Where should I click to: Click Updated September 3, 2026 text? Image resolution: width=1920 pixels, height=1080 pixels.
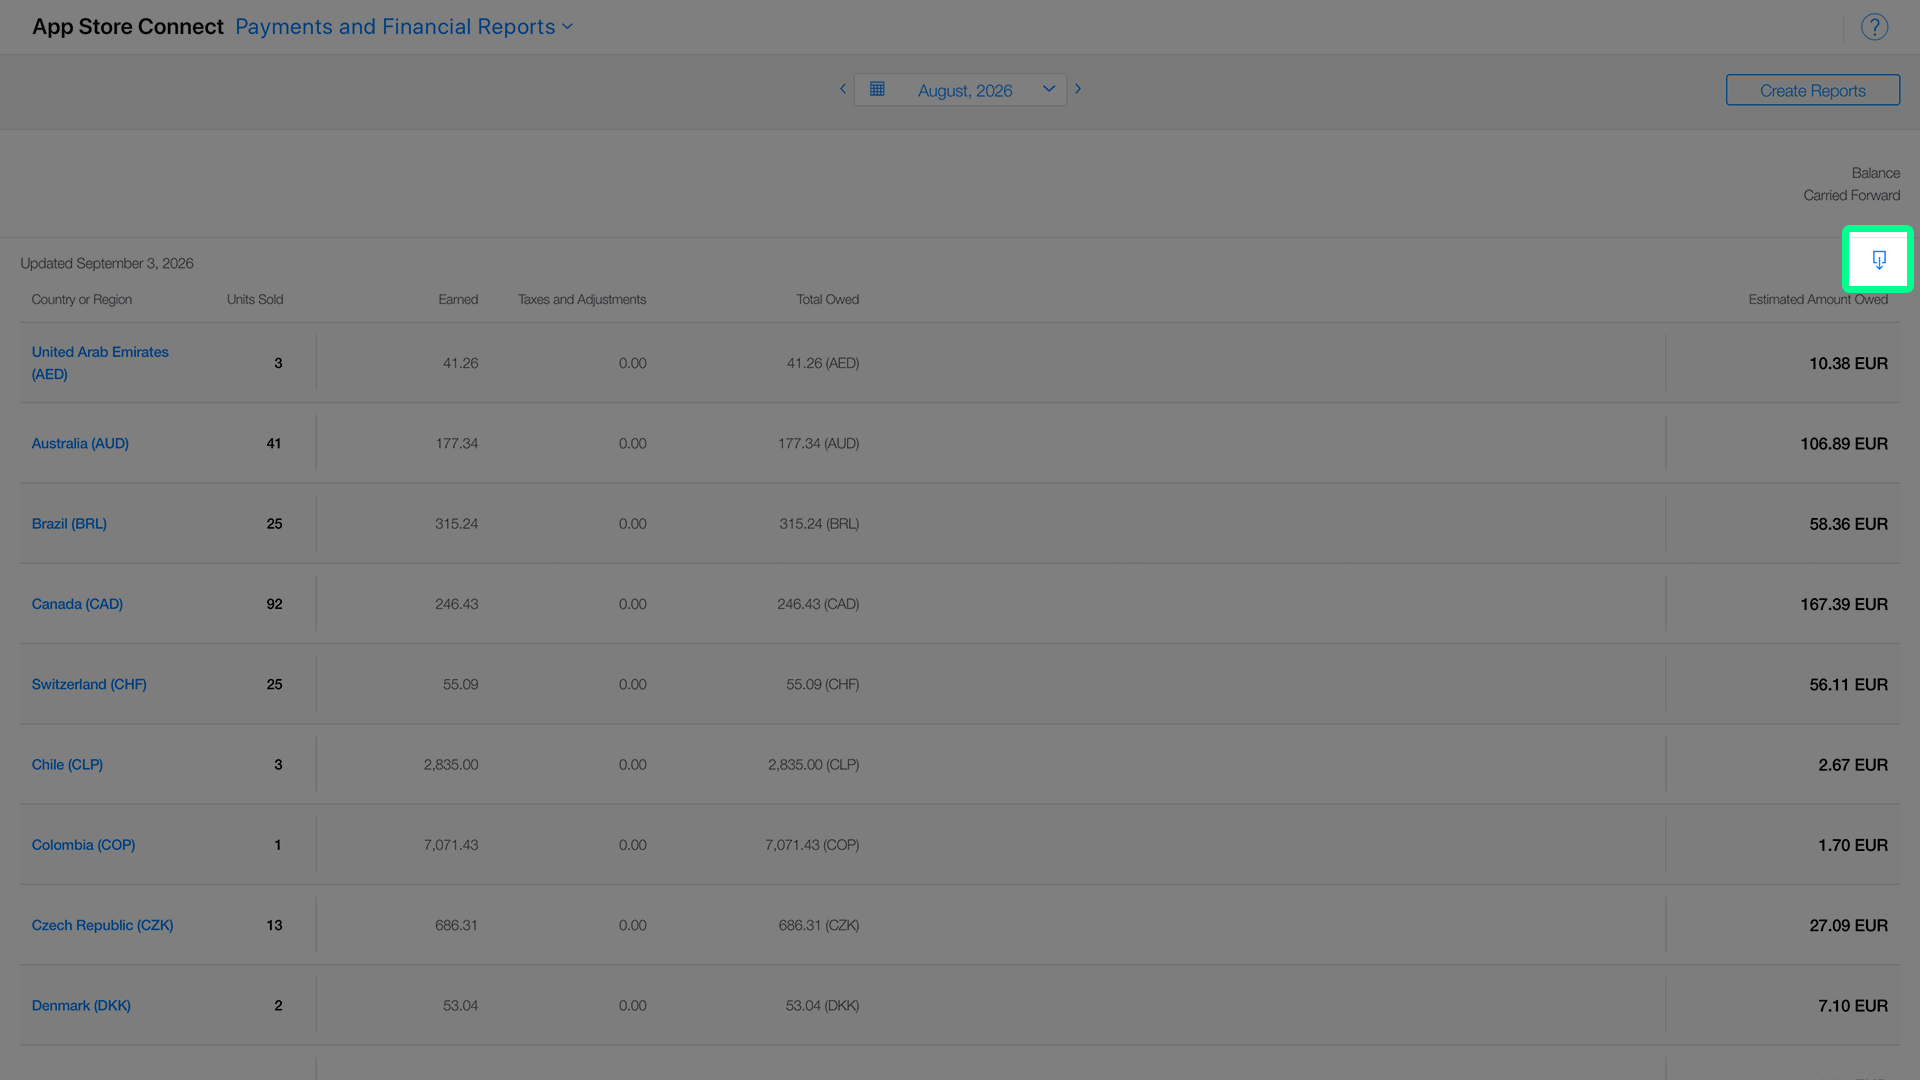coord(107,264)
